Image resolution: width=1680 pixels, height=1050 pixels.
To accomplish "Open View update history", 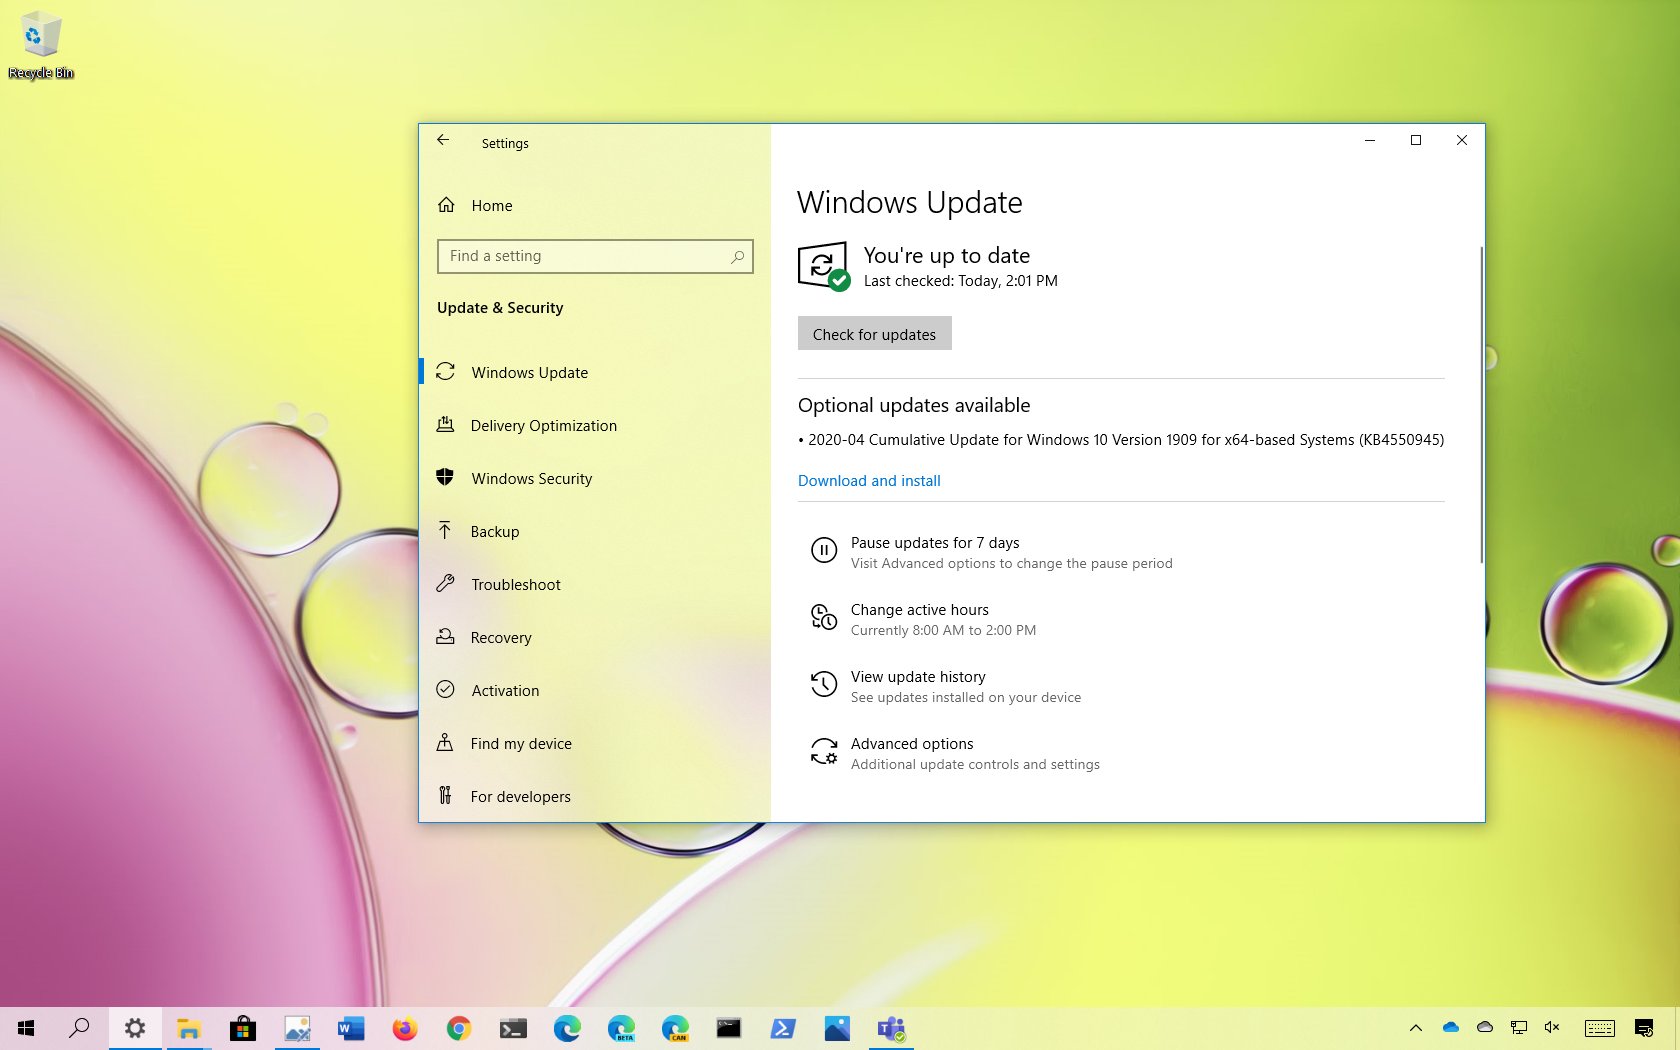I will (x=917, y=677).
